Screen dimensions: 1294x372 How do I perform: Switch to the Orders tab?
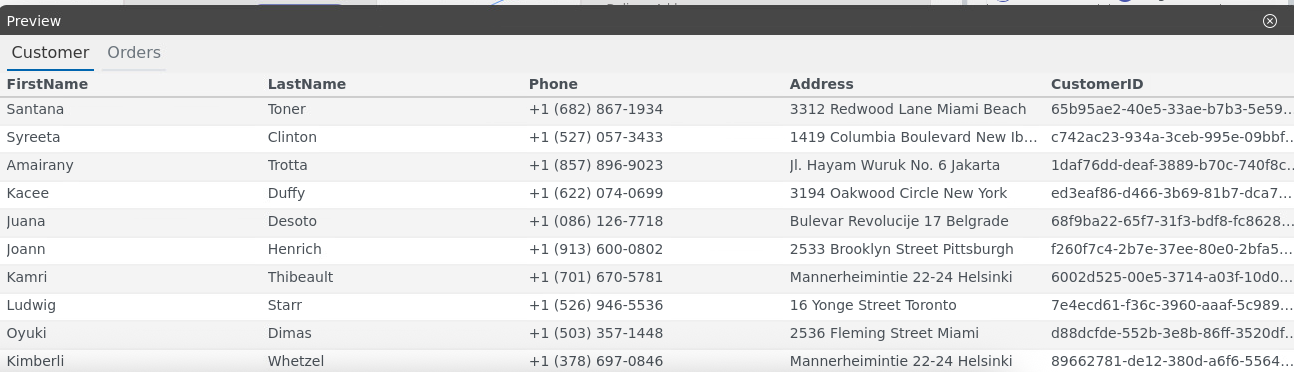pyautogui.click(x=134, y=53)
